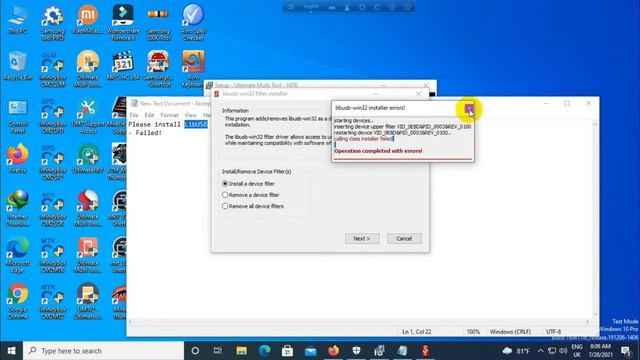Open Windows Security shield on taskbar
Screen dimensions: 640x360
point(356,351)
